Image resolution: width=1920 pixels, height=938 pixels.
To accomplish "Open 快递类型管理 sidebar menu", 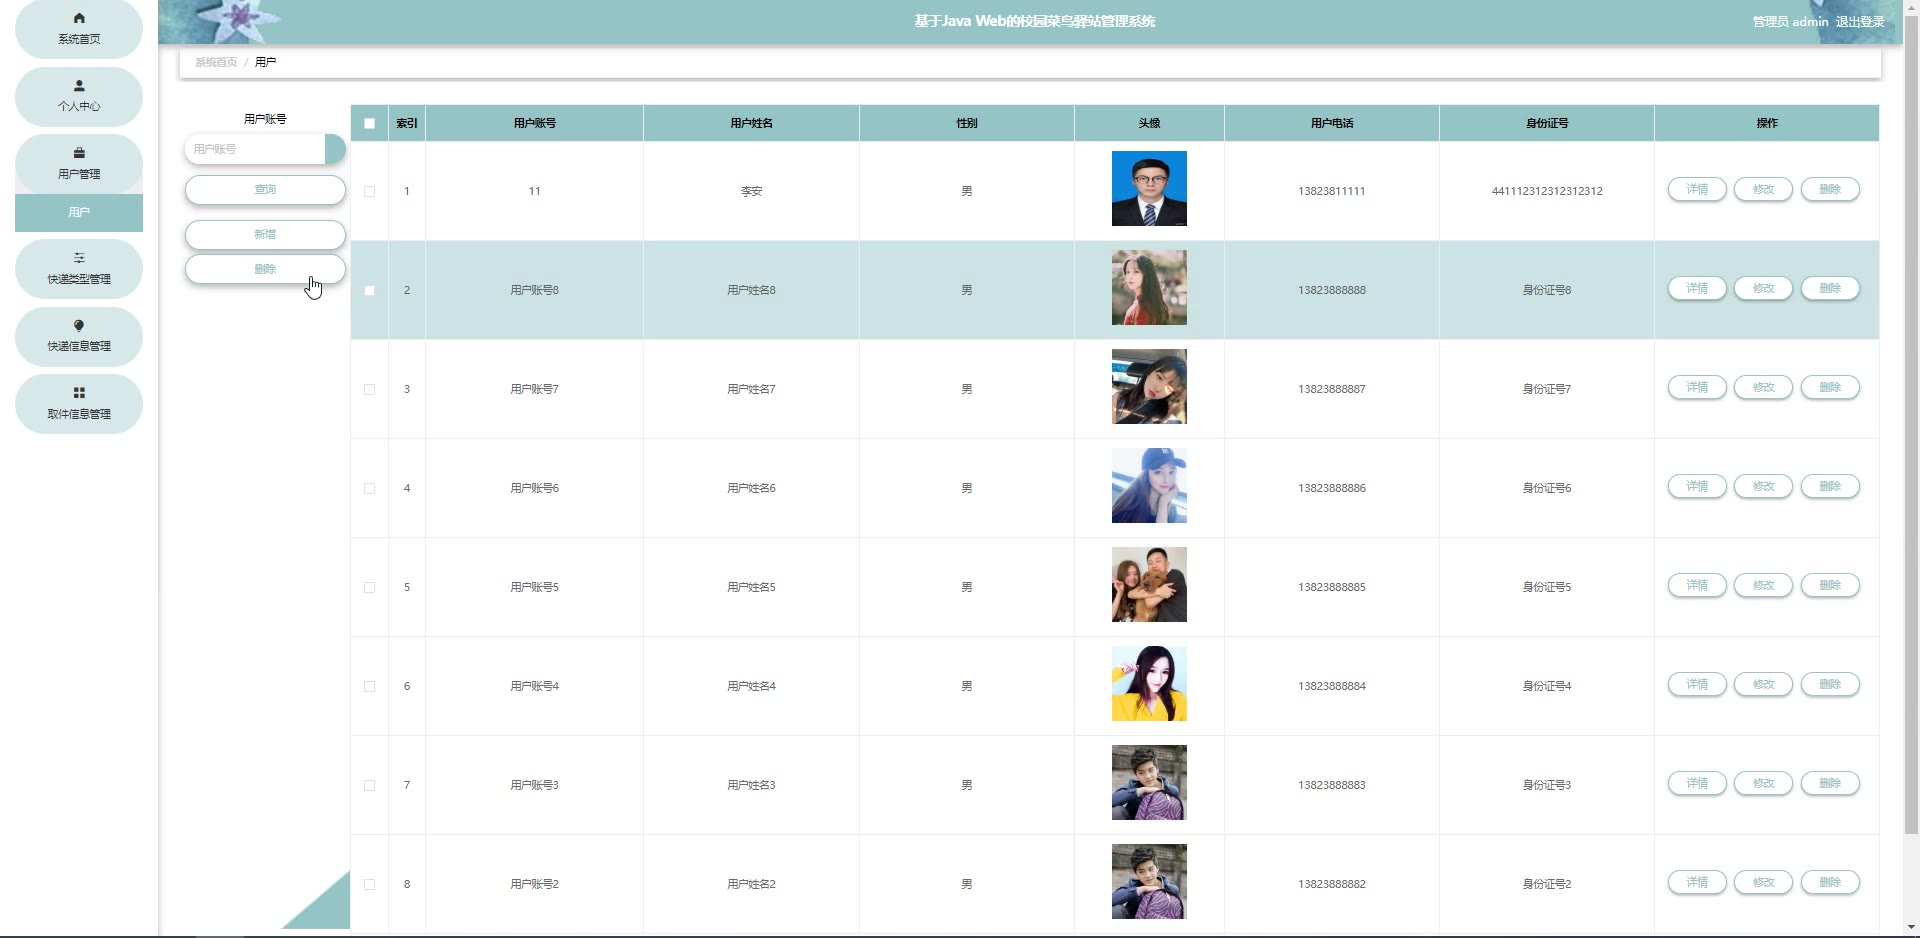I will (x=79, y=268).
